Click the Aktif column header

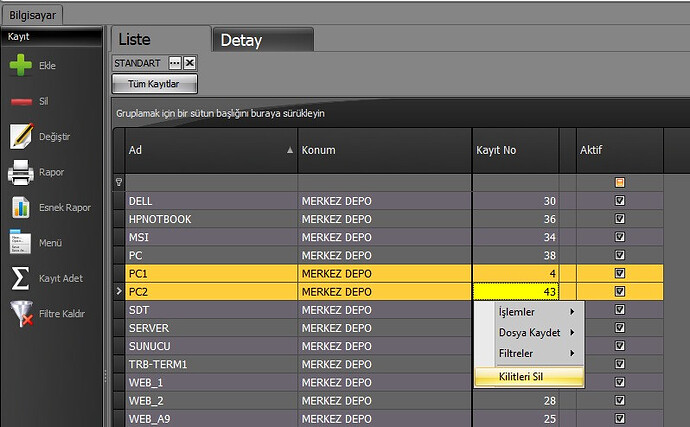coord(620,150)
